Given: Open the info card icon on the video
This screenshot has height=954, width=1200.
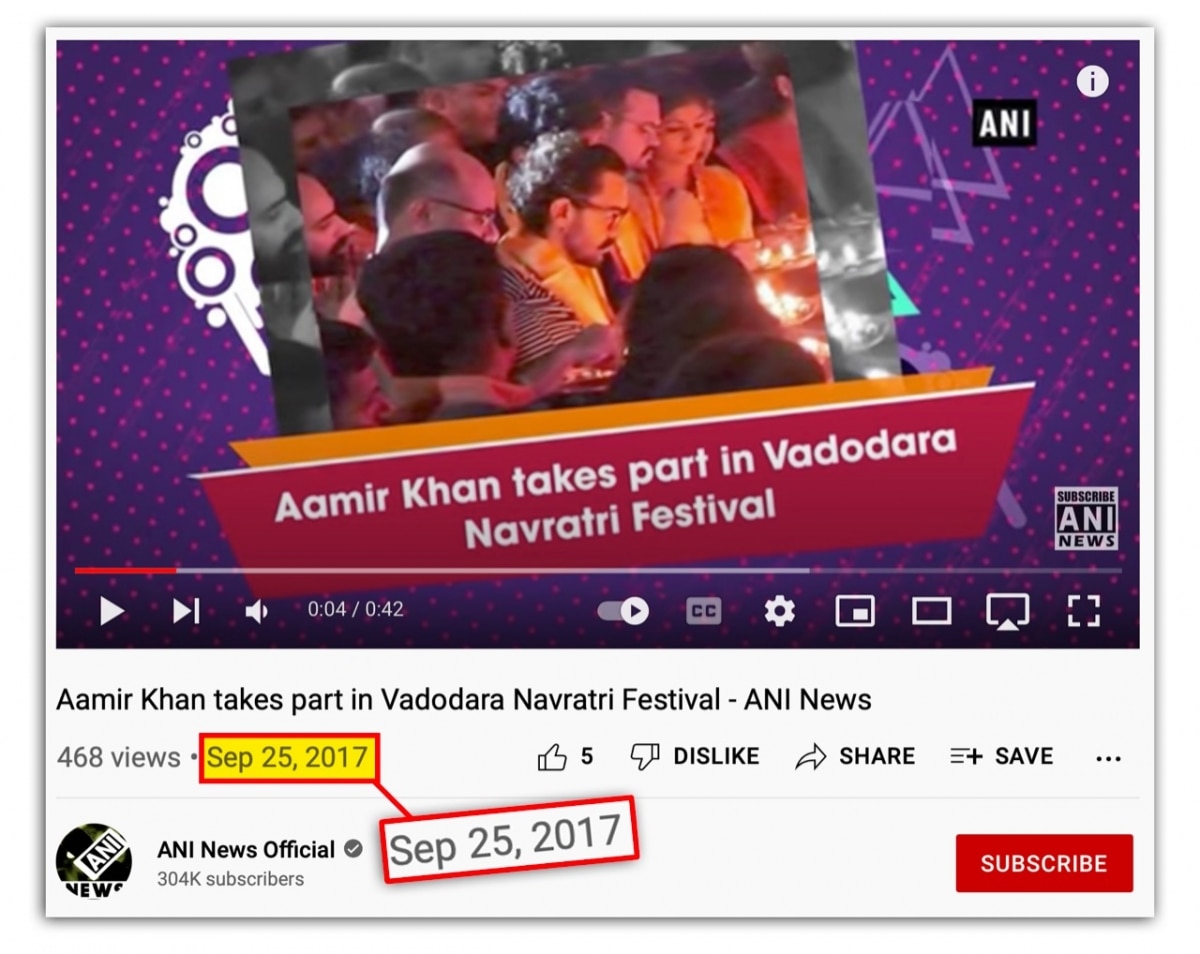Looking at the screenshot, I should 1092,81.
